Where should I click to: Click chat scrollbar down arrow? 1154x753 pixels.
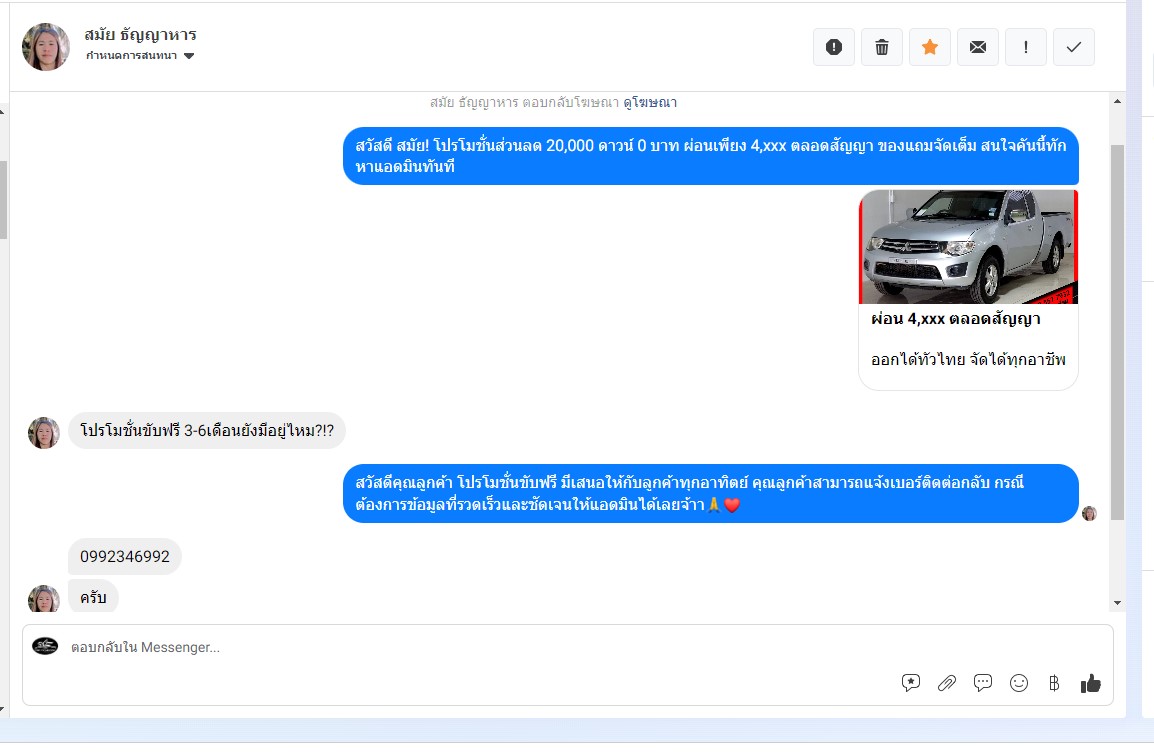pyautogui.click(x=1117, y=603)
